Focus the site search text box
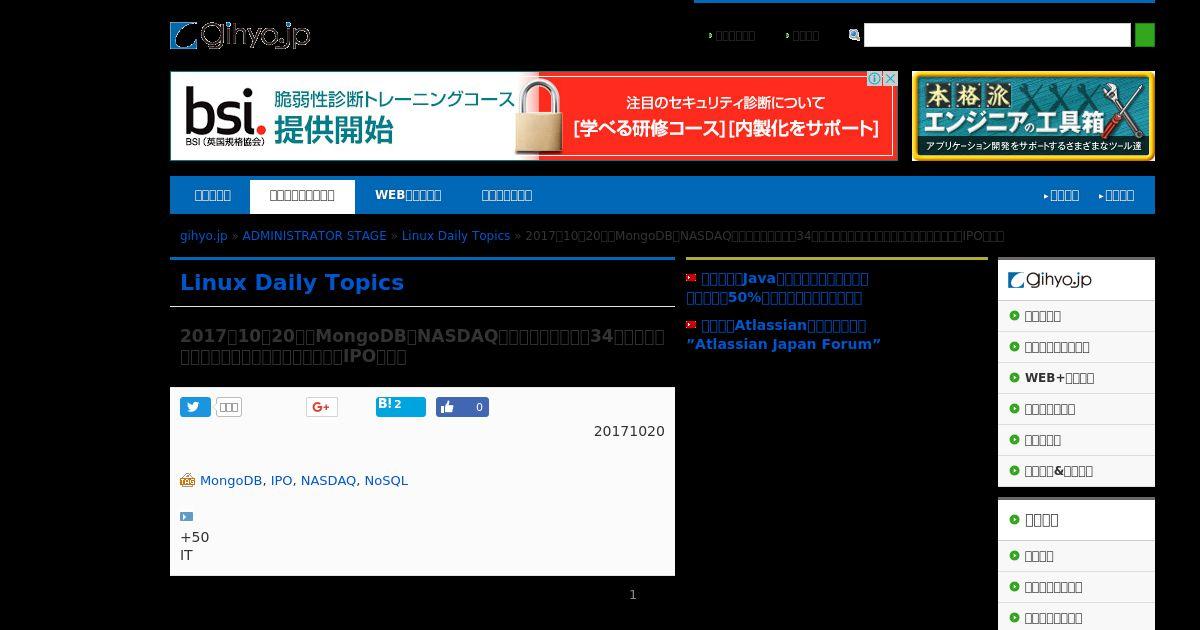This screenshot has height=630, width=1200. coord(997,35)
